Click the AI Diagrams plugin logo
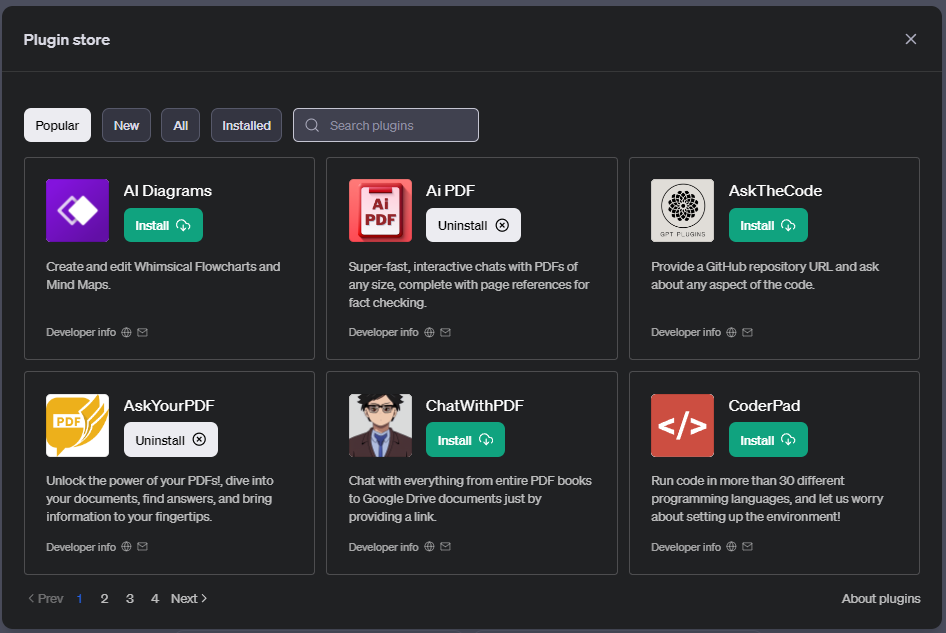The image size is (946, 633). (77, 211)
